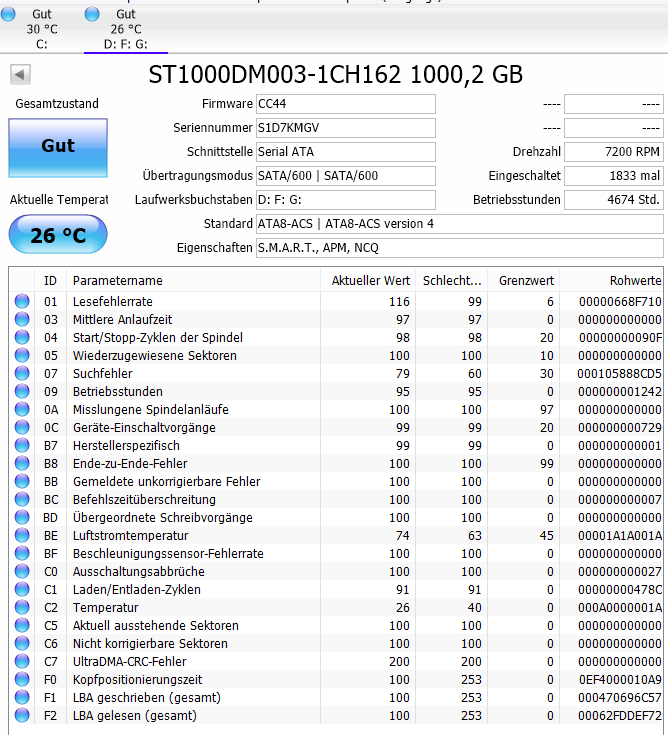This screenshot has width=668, height=735.
Task: Click raw value 0EF4000010A9
Action: point(620,679)
